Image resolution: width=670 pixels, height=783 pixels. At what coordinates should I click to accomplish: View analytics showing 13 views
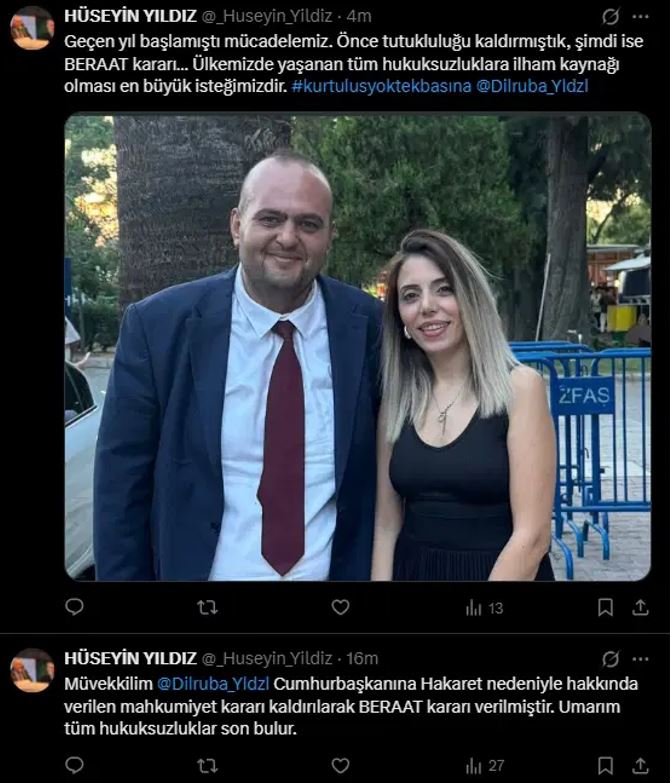[484, 608]
